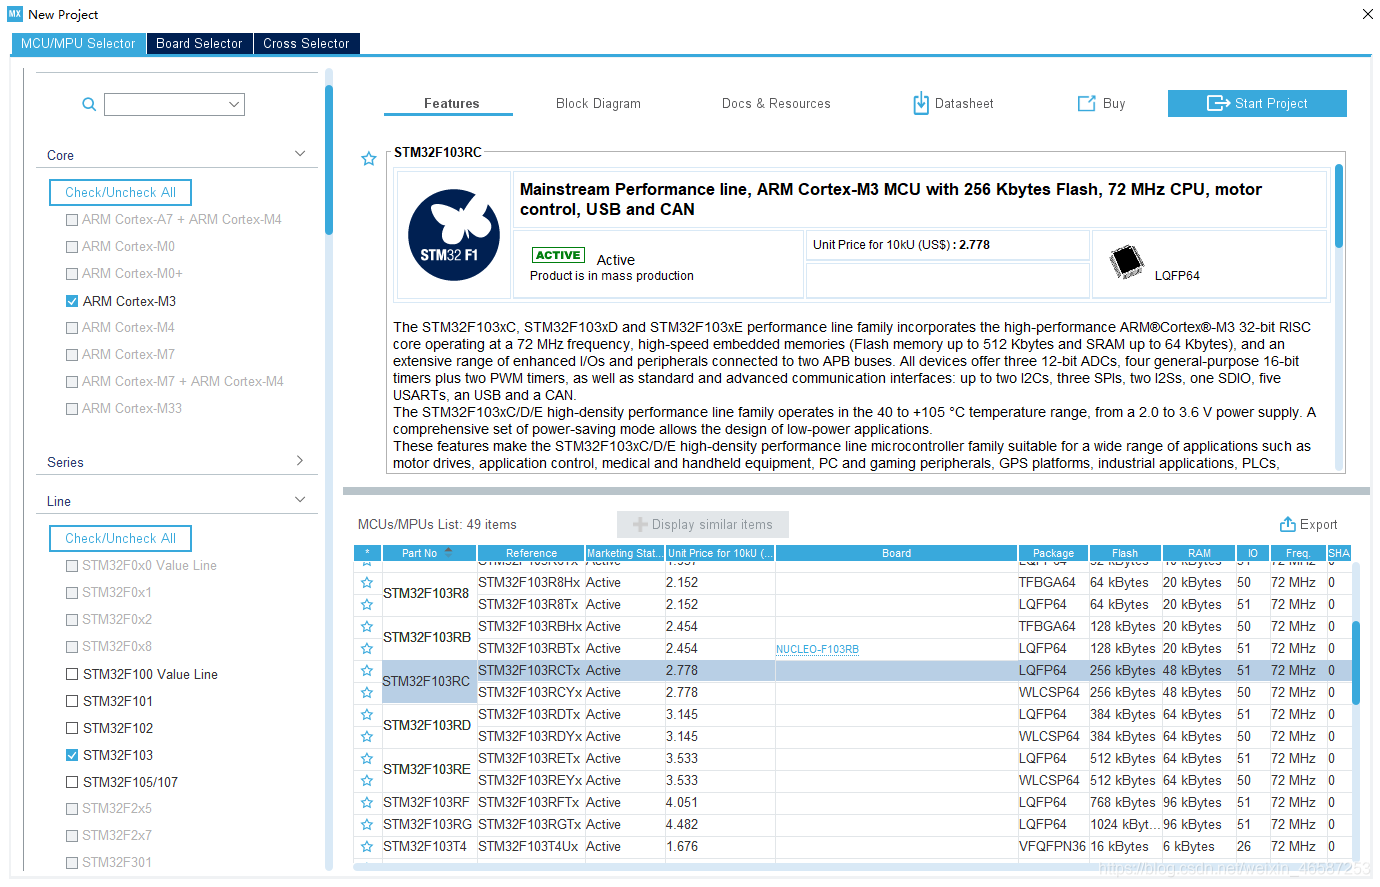1380x887 pixels.
Task: Click the ACTIVE status badge
Action: (558, 255)
